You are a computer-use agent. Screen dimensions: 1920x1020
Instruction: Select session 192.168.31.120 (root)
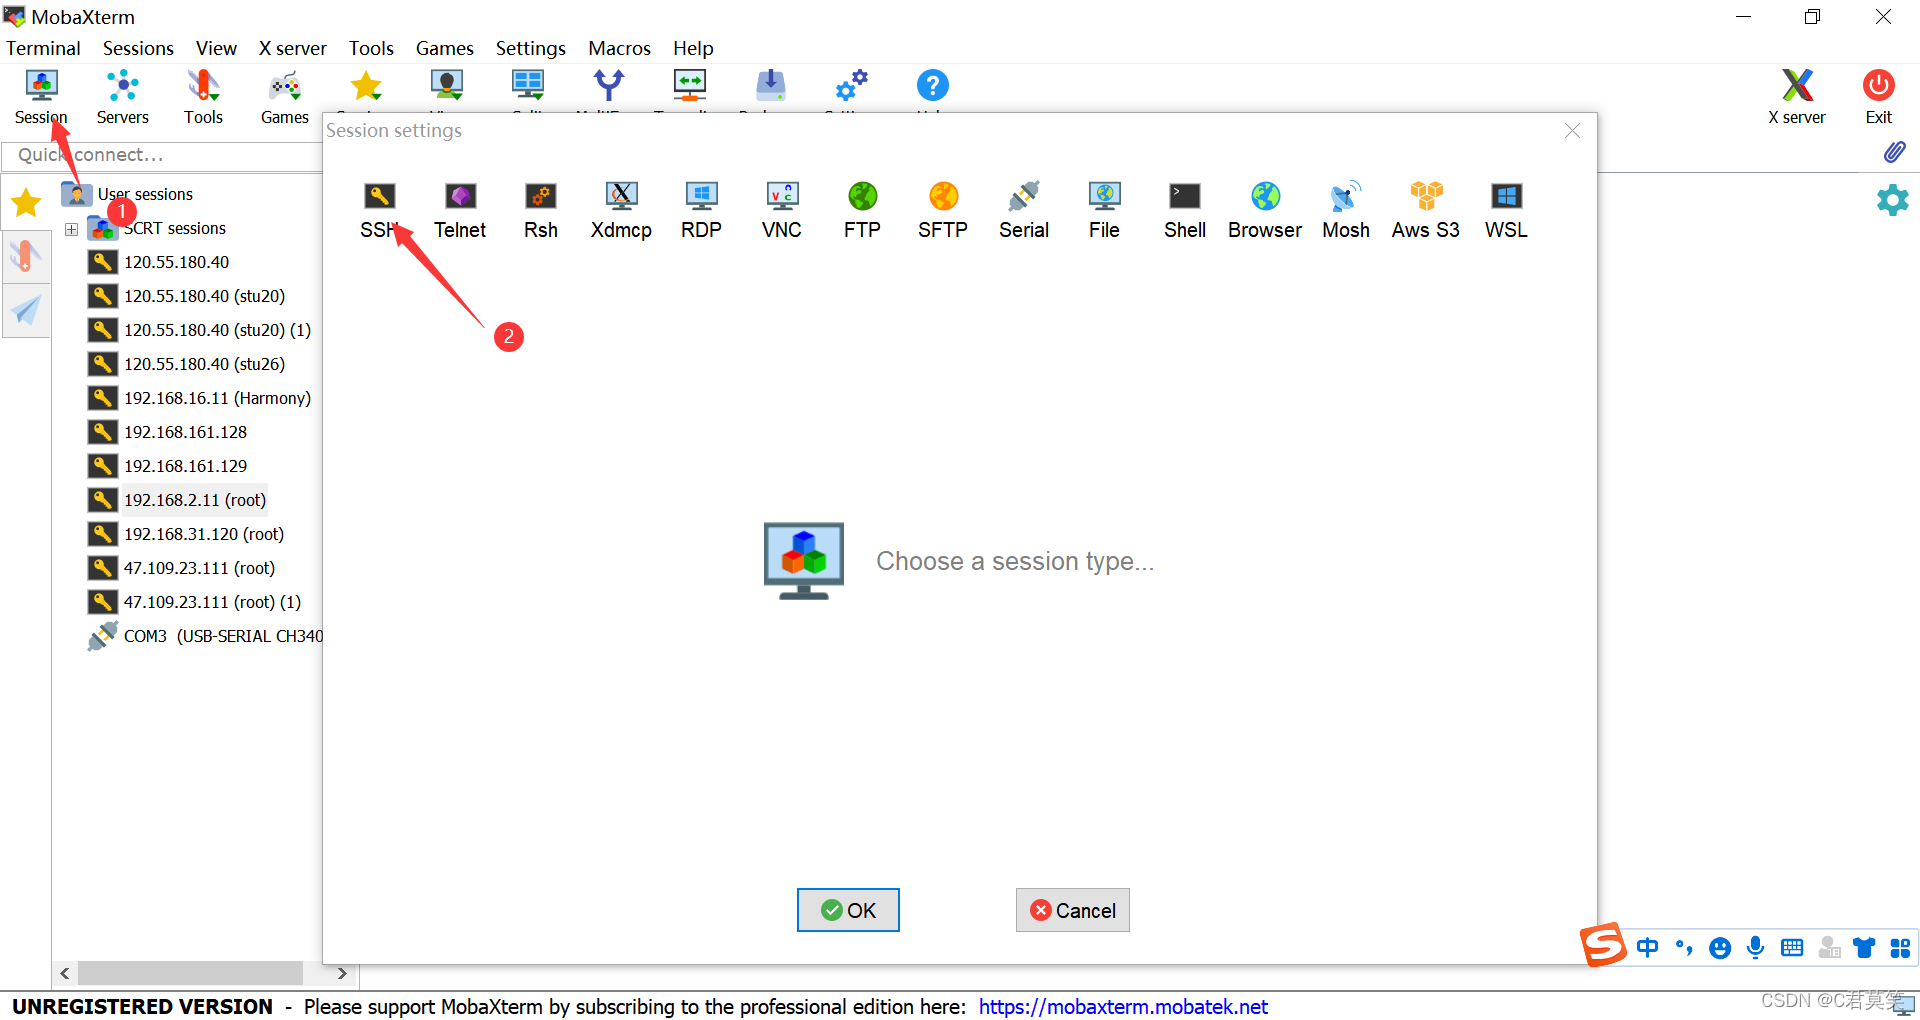click(186, 534)
